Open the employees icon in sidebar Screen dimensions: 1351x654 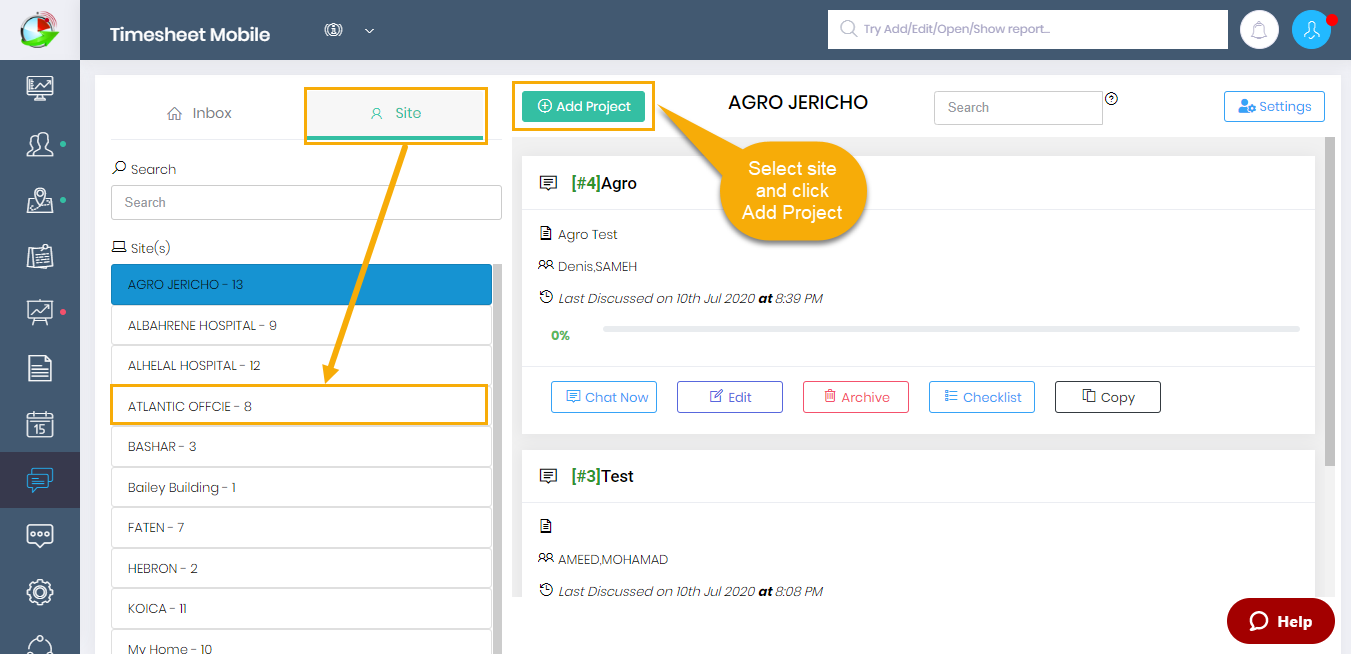pyautogui.click(x=40, y=144)
